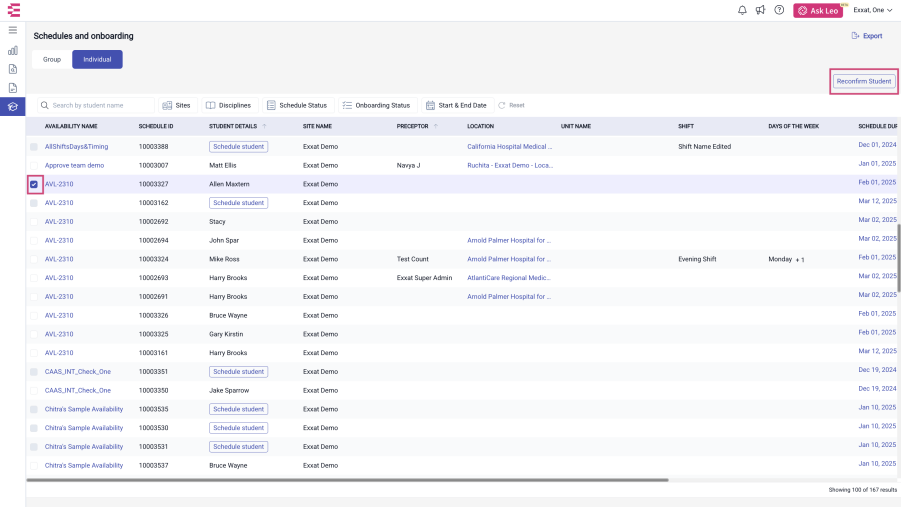This screenshot has width=902, height=507.
Task: Click schedule ID 10003327
Action: (x=154, y=184)
